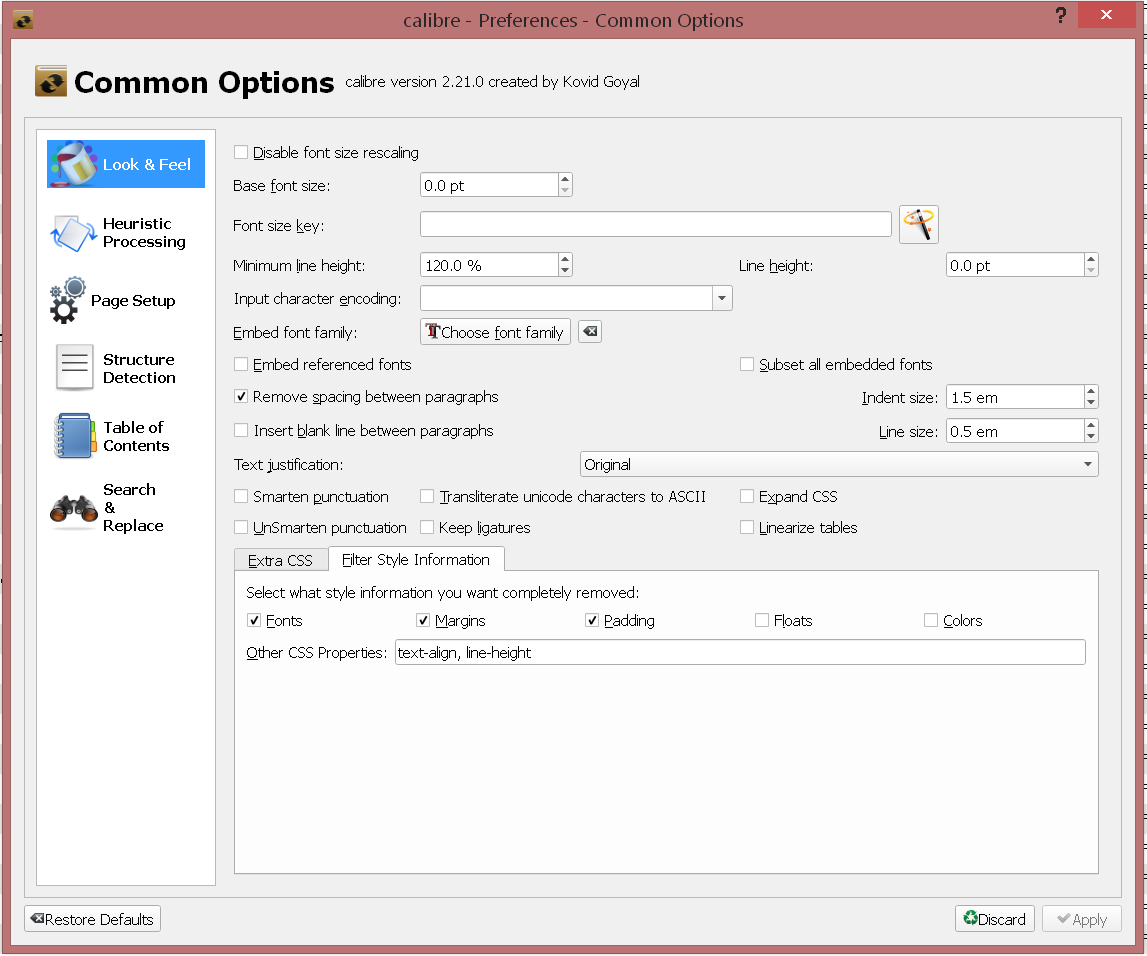Clear the embedded font family

coord(590,332)
